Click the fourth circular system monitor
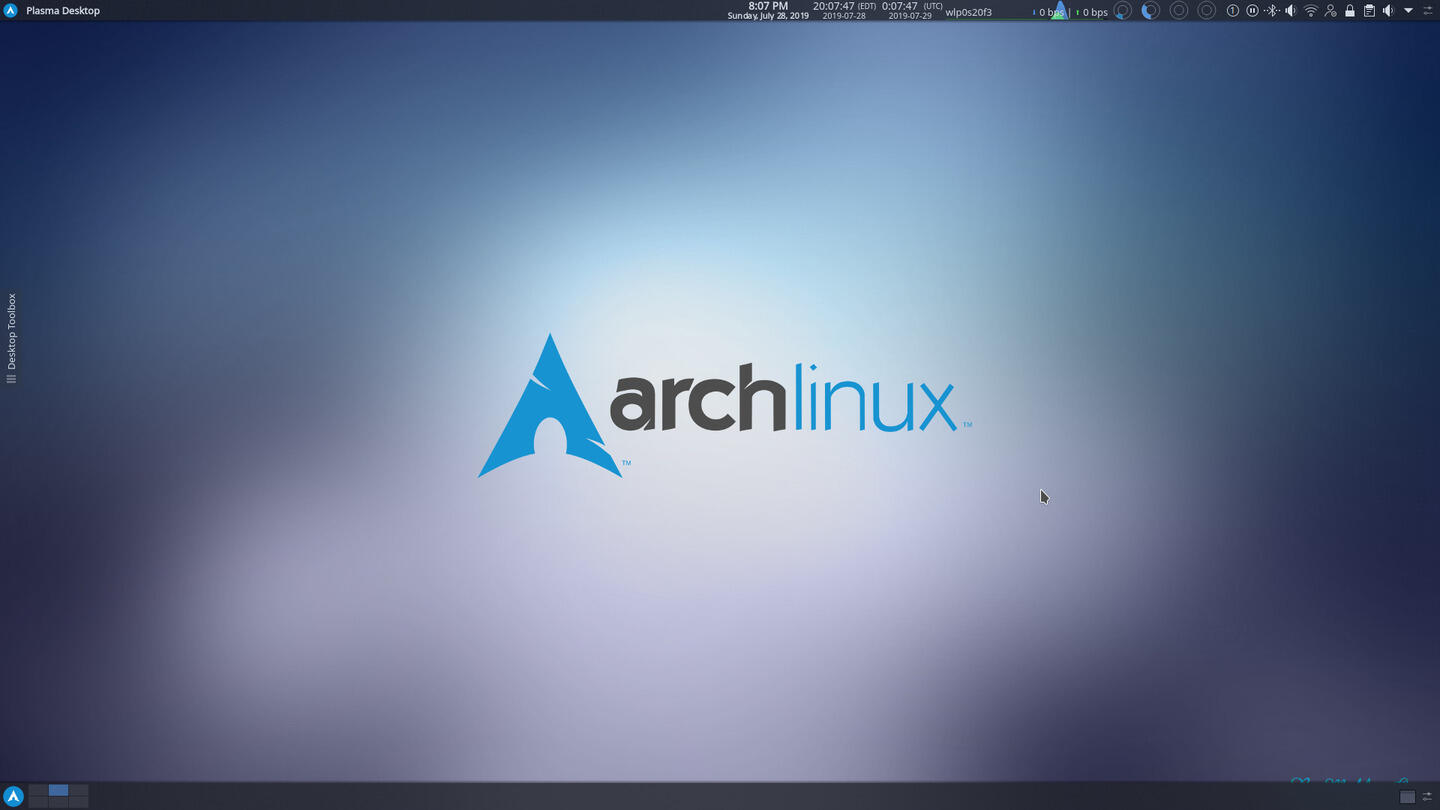 click(x=1207, y=11)
